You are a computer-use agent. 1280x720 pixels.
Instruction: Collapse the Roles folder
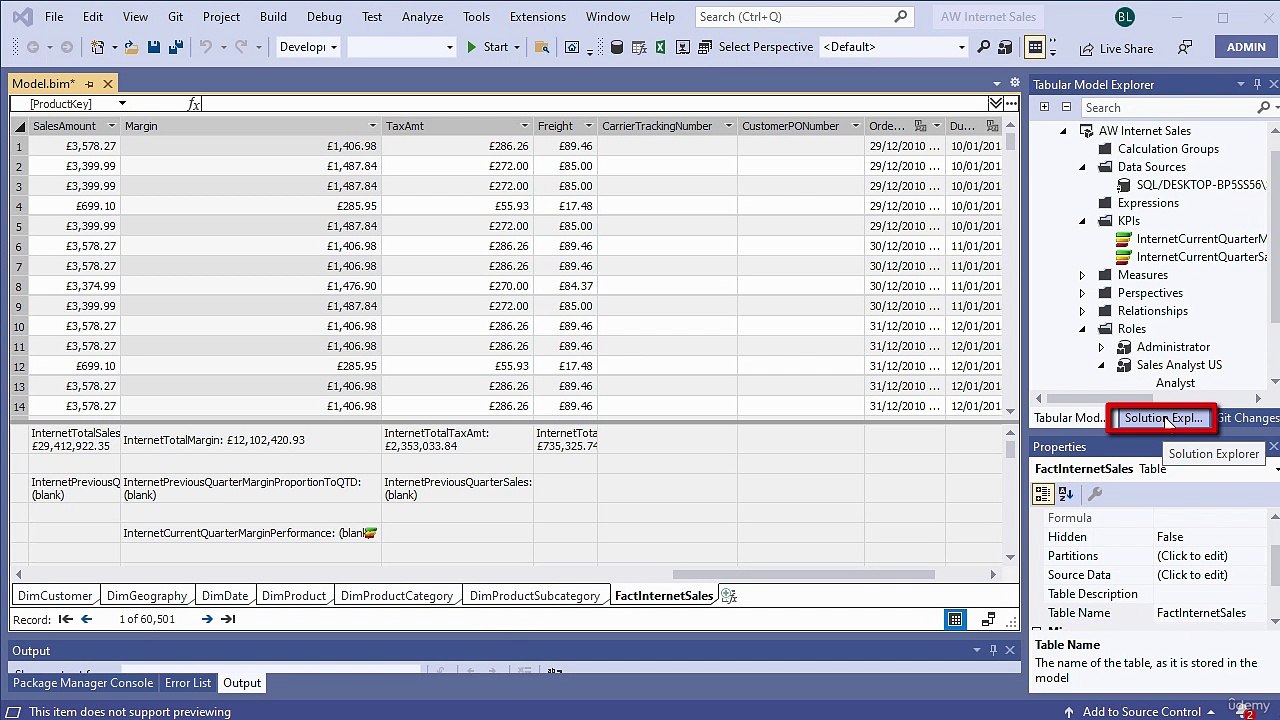[x=1082, y=329]
